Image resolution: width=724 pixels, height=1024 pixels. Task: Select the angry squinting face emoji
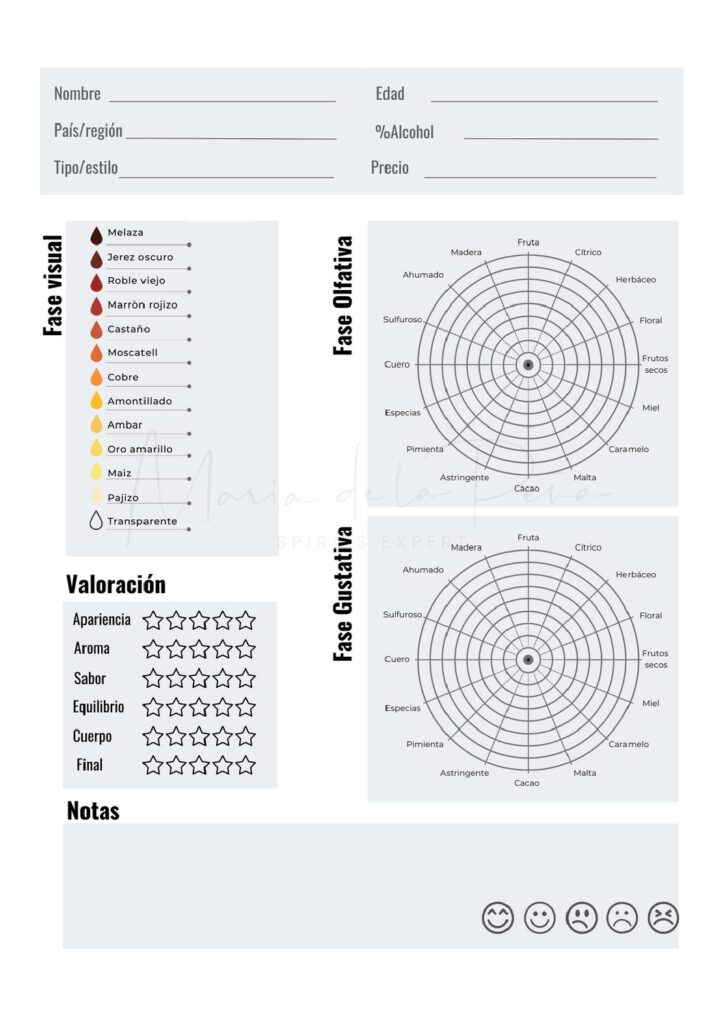pyautogui.click(x=663, y=917)
